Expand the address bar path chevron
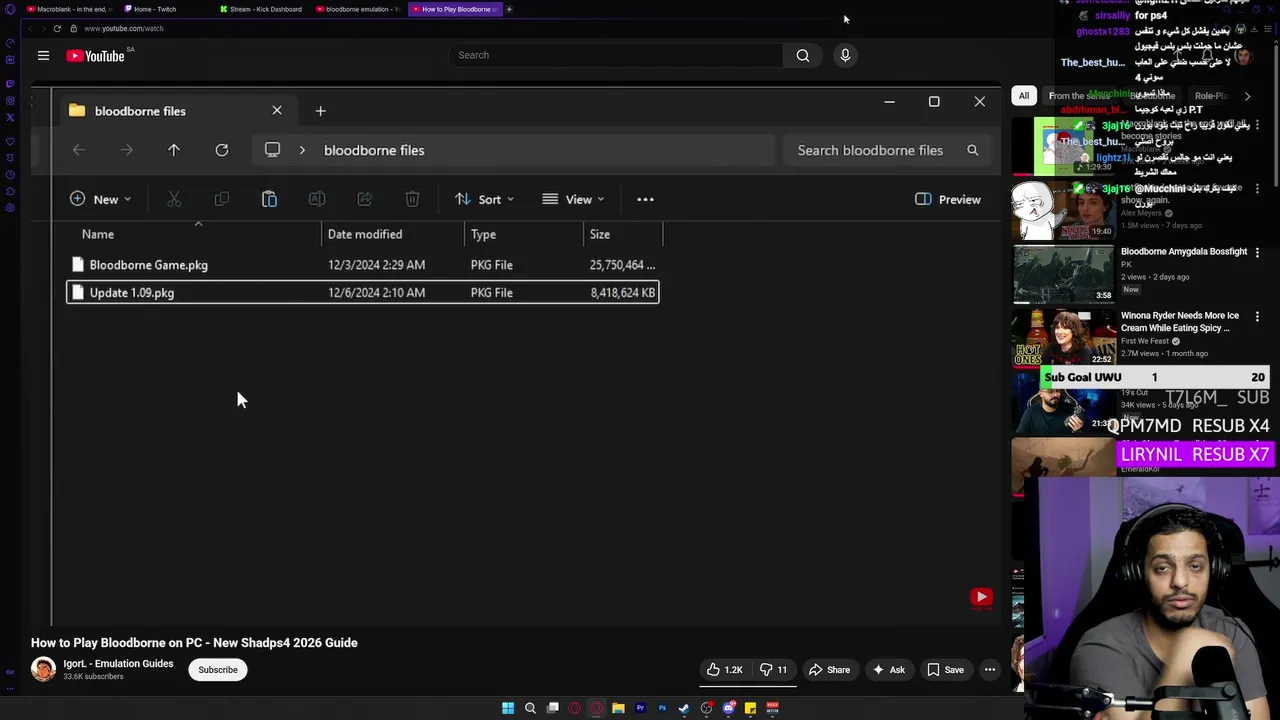 (302, 150)
